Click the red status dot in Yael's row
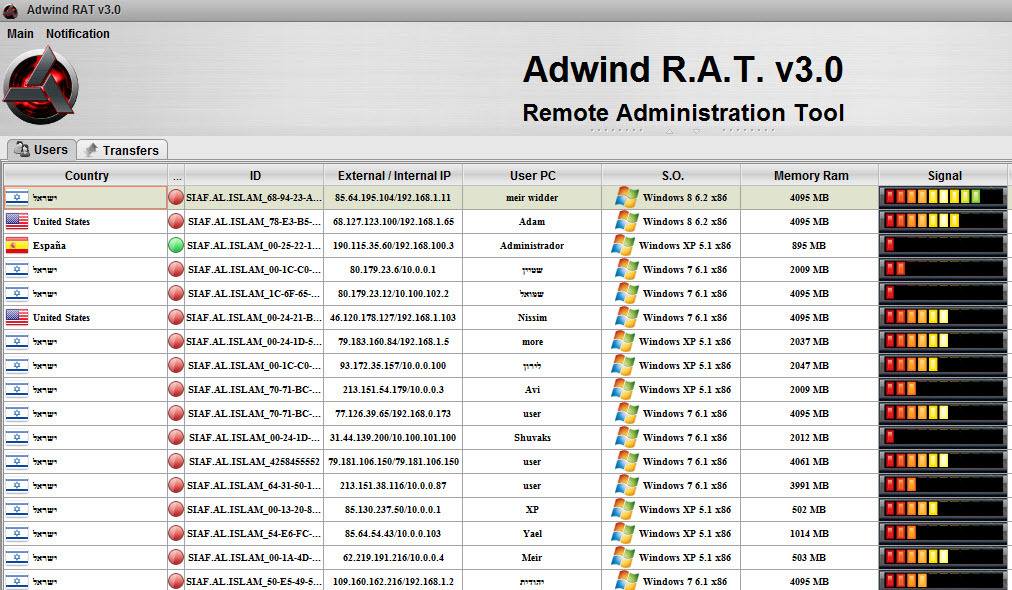The height and width of the screenshot is (590, 1012). tap(176, 533)
